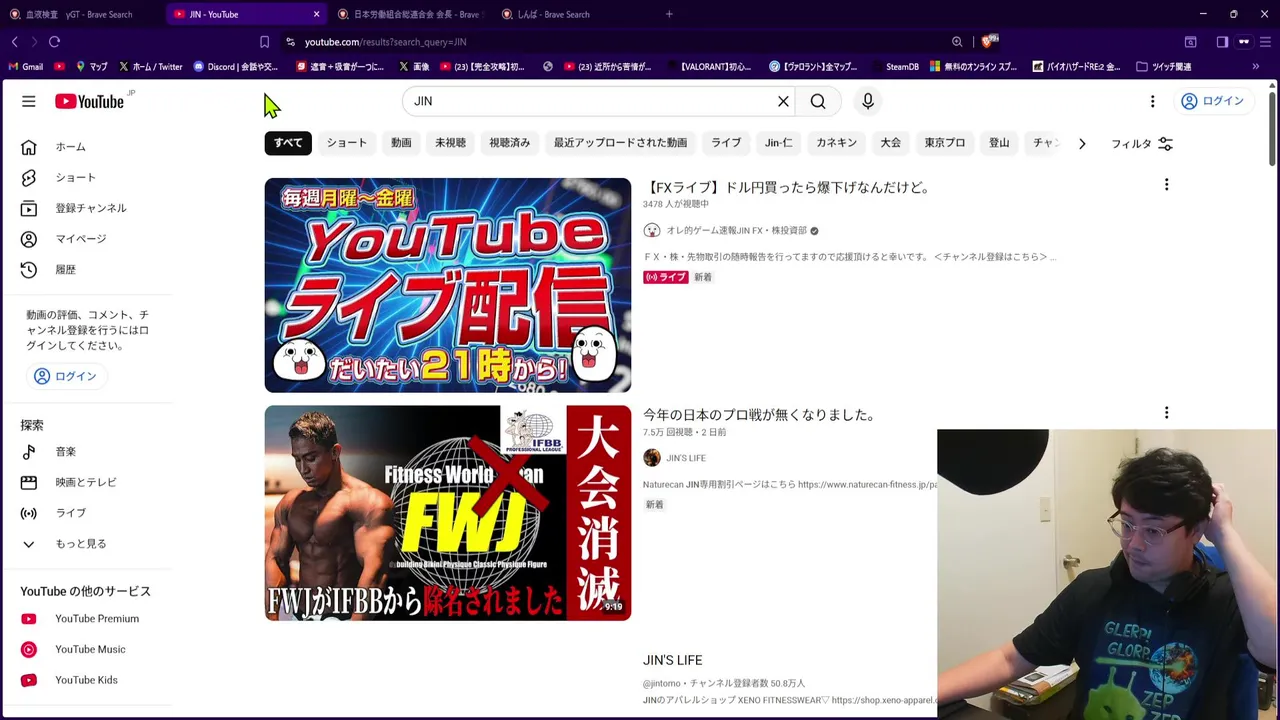This screenshot has width=1280, height=720.
Task: Open more options for プロ戦 video
Action: 1166,413
